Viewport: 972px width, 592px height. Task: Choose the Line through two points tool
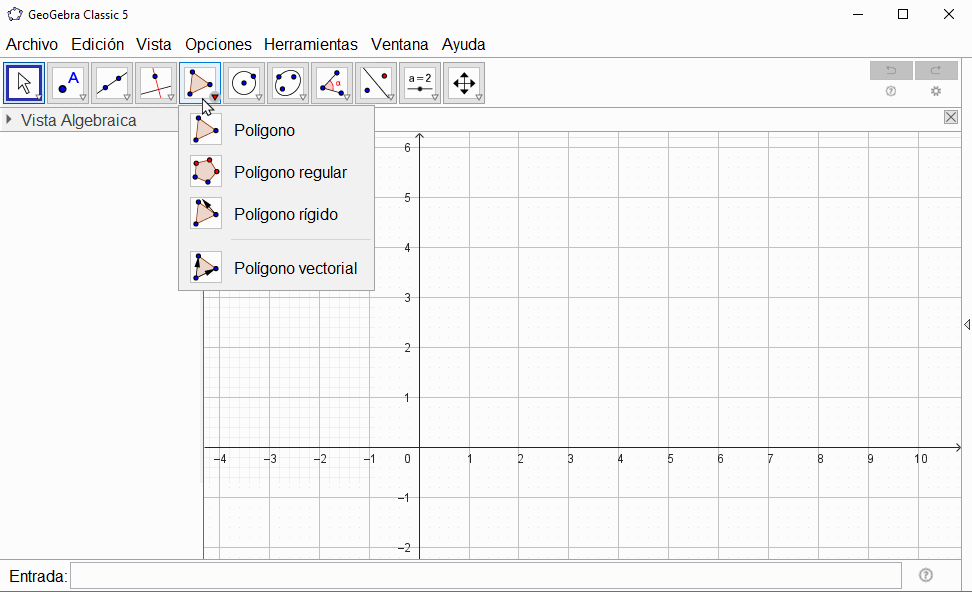coord(112,83)
